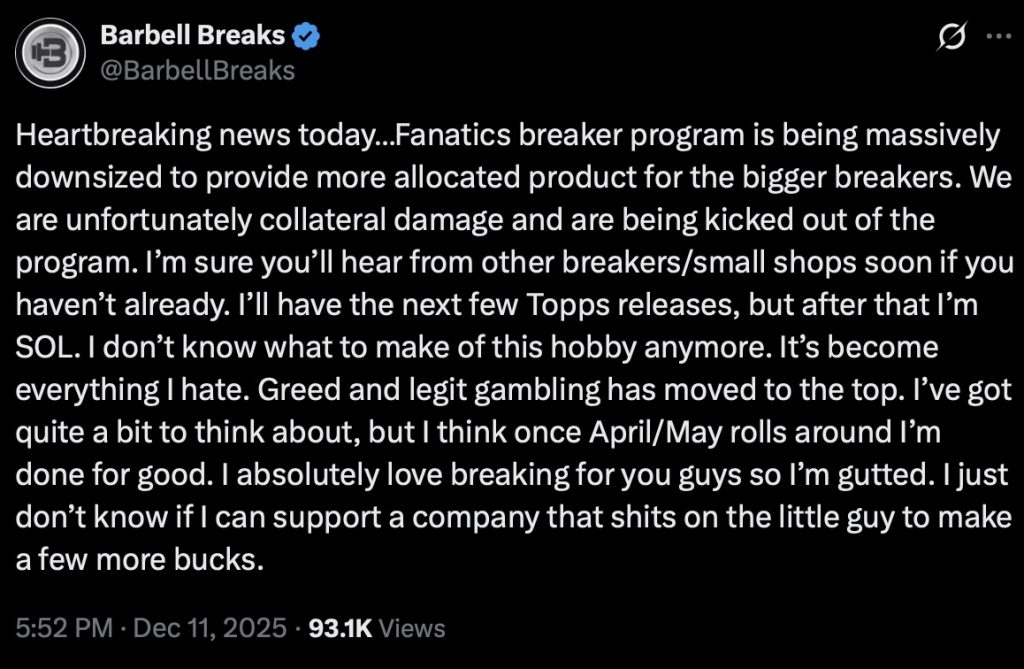
Task: Open the @BarbellBreaks handle link
Action: [198, 70]
